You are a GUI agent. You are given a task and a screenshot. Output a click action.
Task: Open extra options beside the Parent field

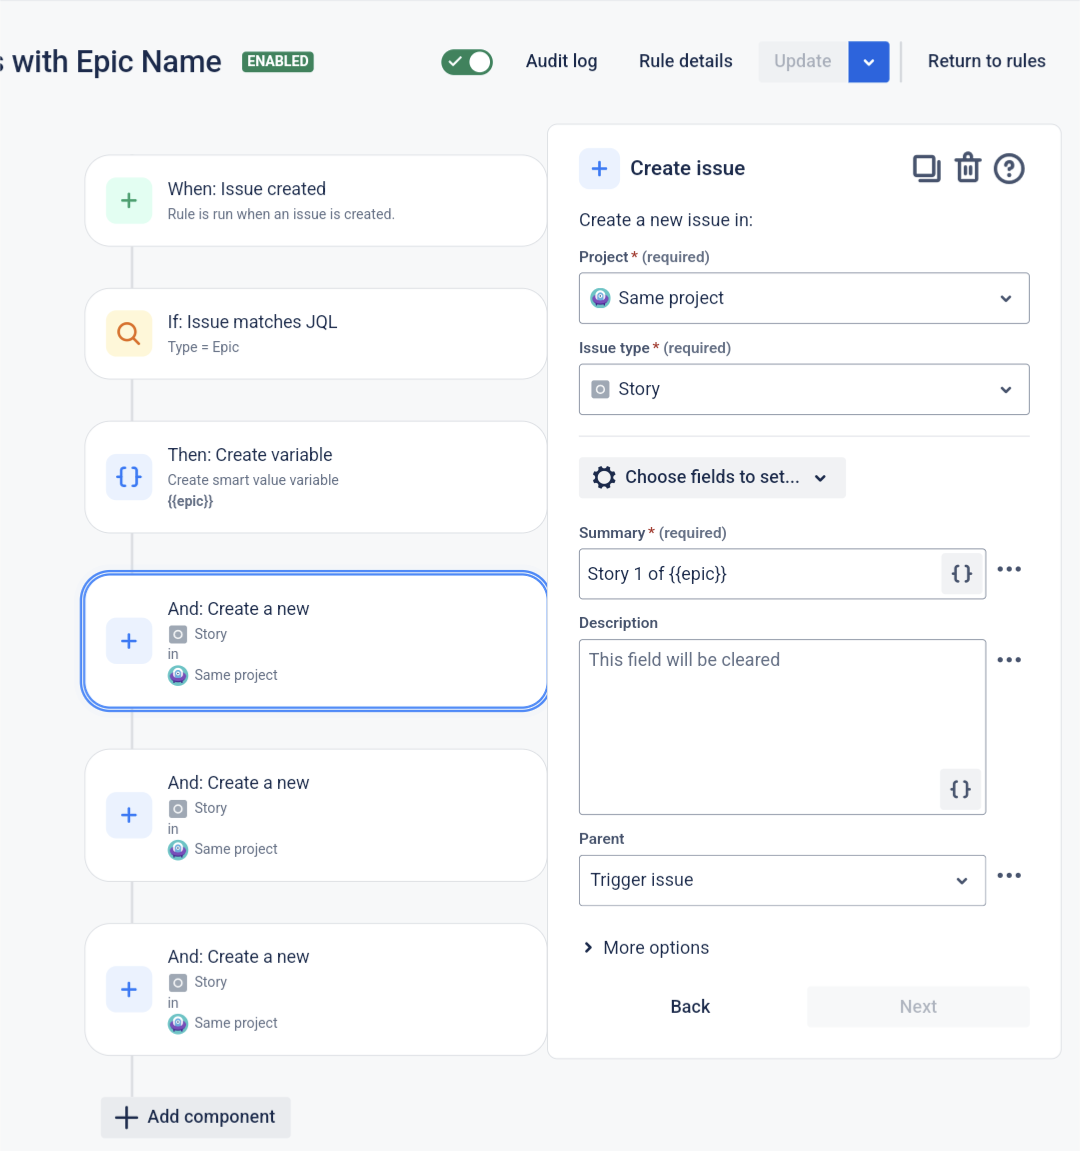[x=1009, y=875]
